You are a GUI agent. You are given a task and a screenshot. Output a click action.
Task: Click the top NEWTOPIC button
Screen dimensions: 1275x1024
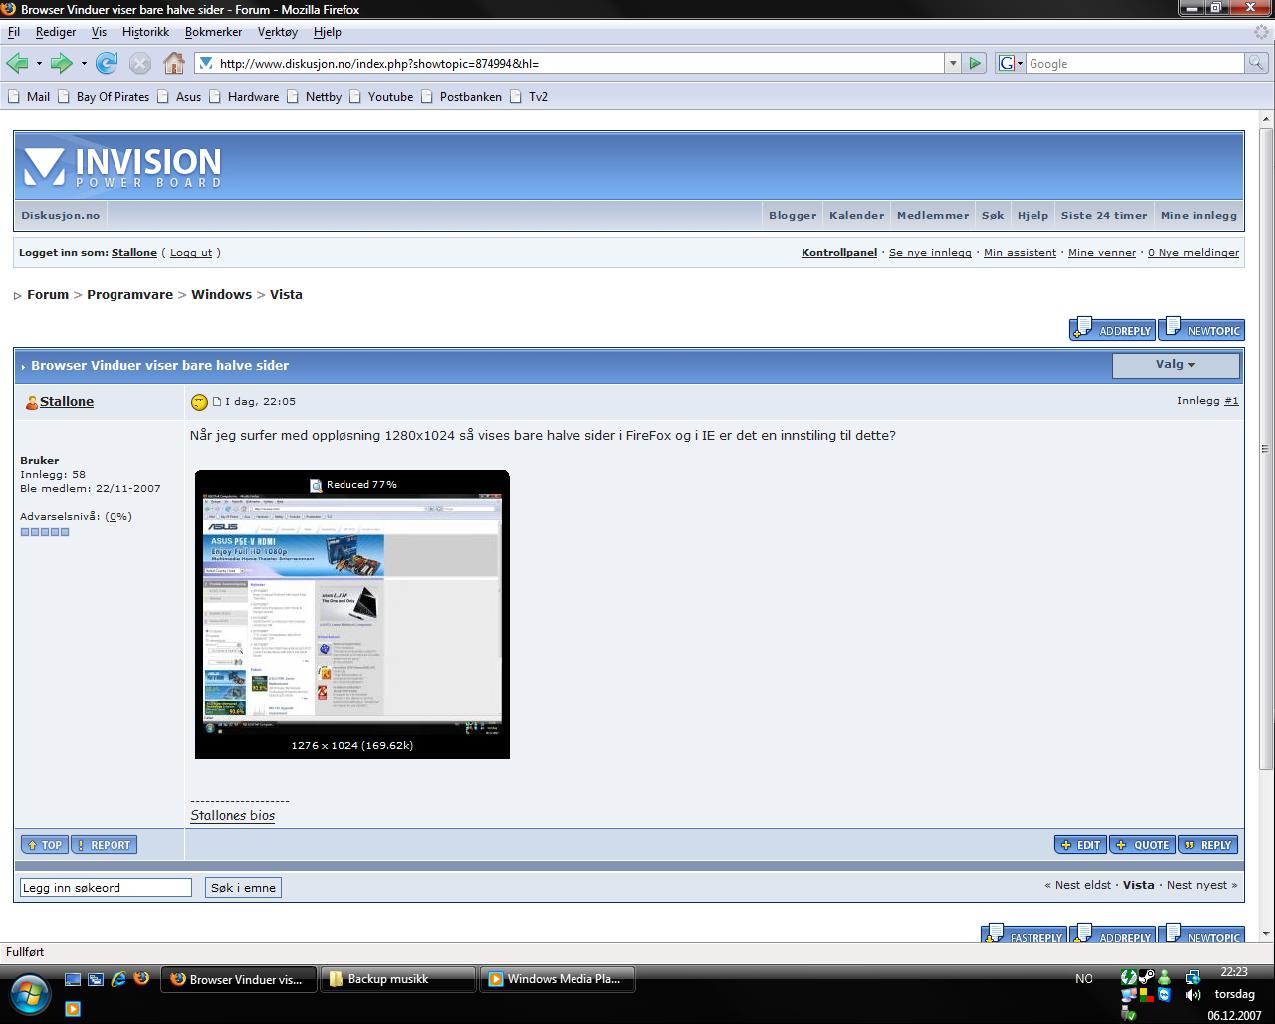[1201, 329]
